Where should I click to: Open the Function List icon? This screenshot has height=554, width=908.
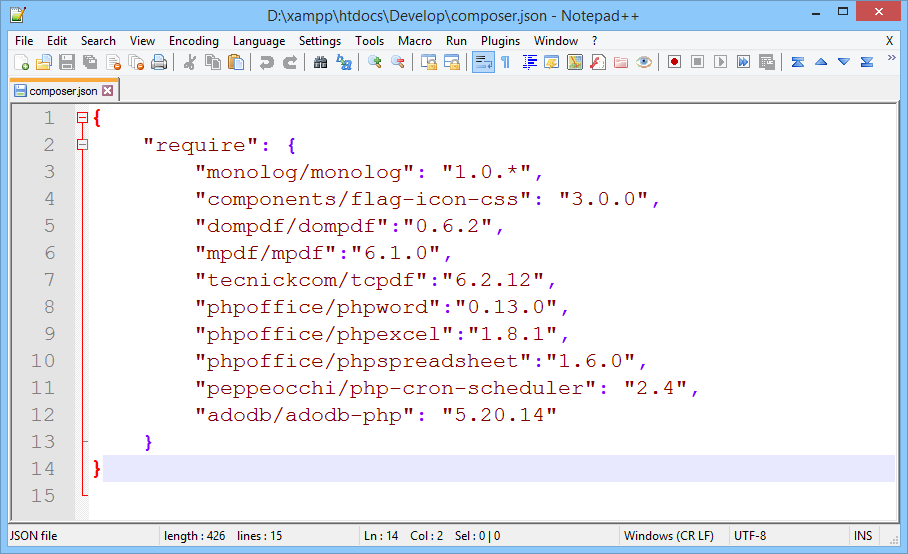598,62
